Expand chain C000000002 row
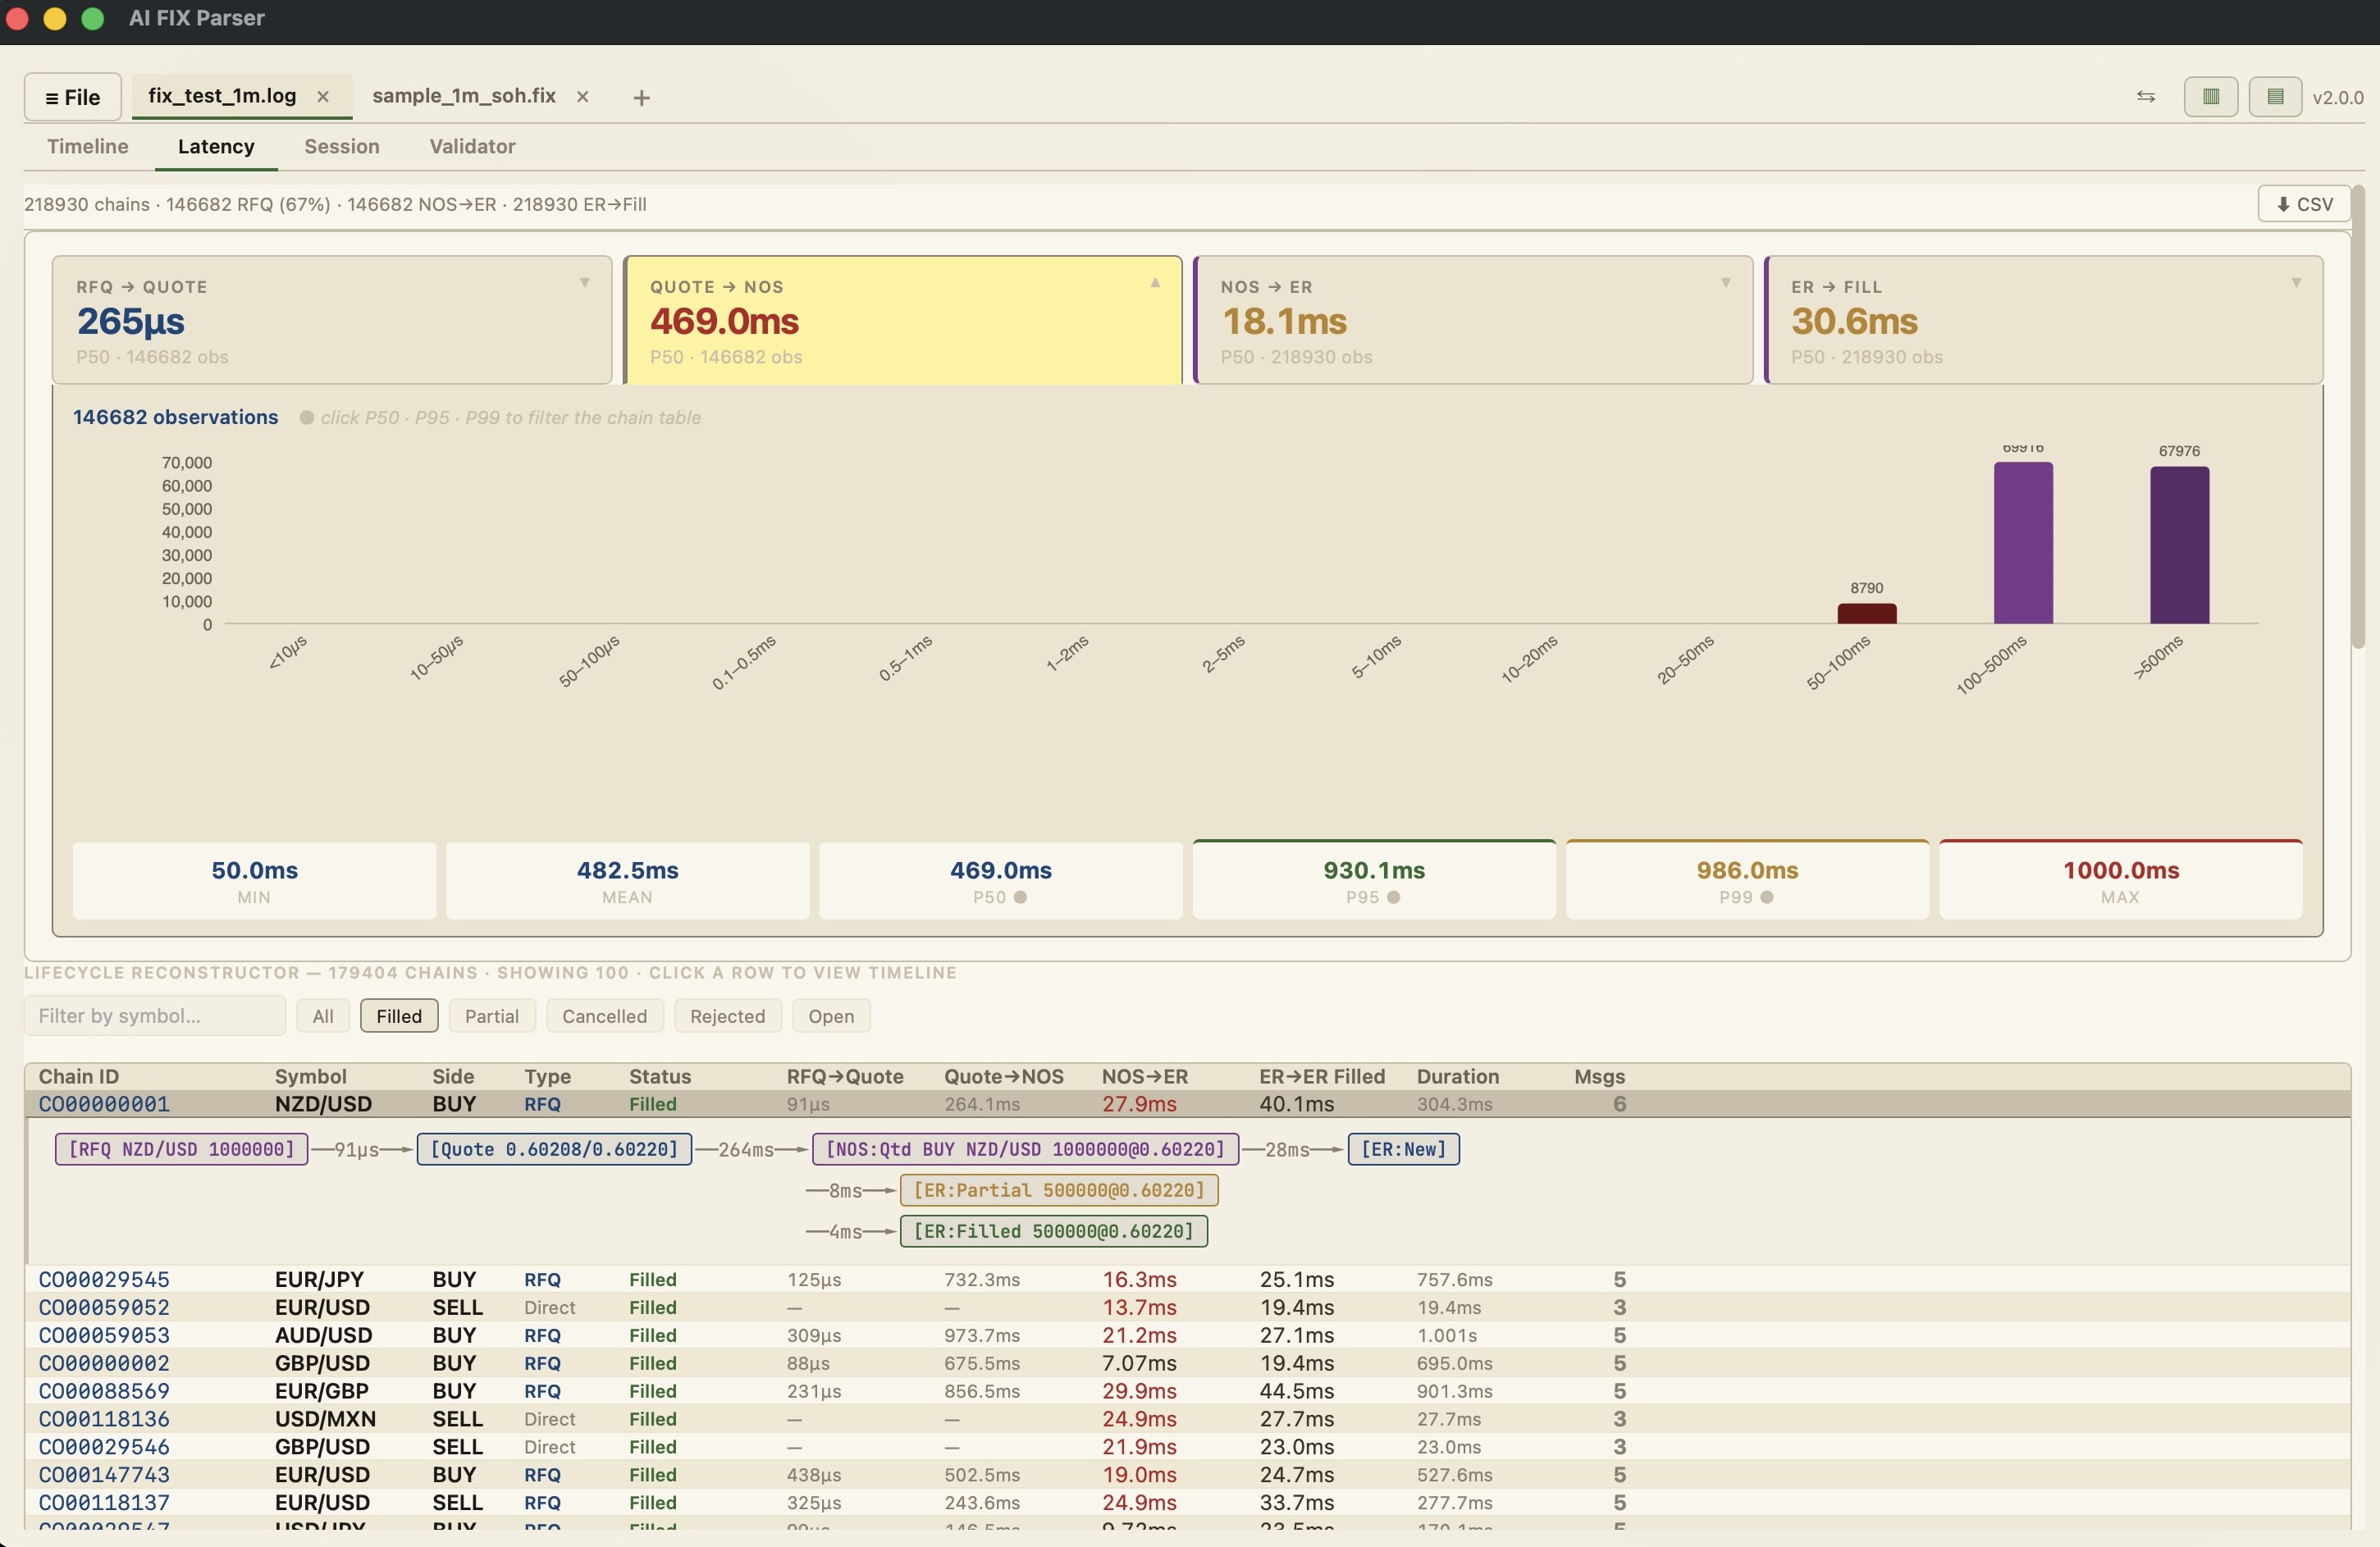2380x1547 pixels. click(x=1187, y=1363)
